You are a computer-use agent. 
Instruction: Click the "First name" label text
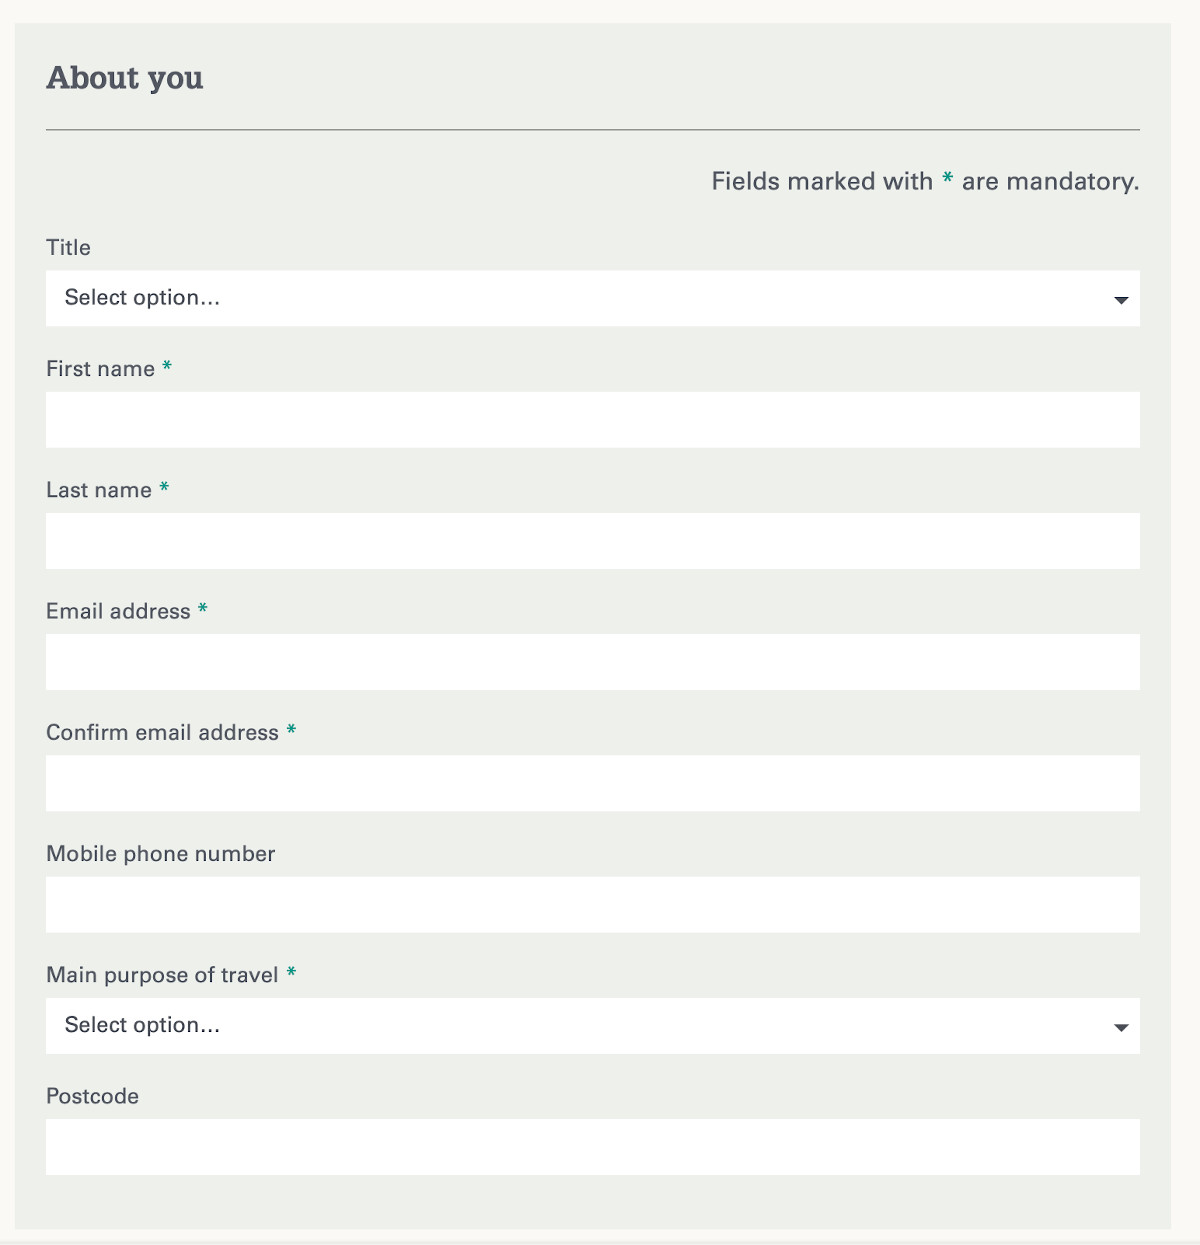(100, 369)
